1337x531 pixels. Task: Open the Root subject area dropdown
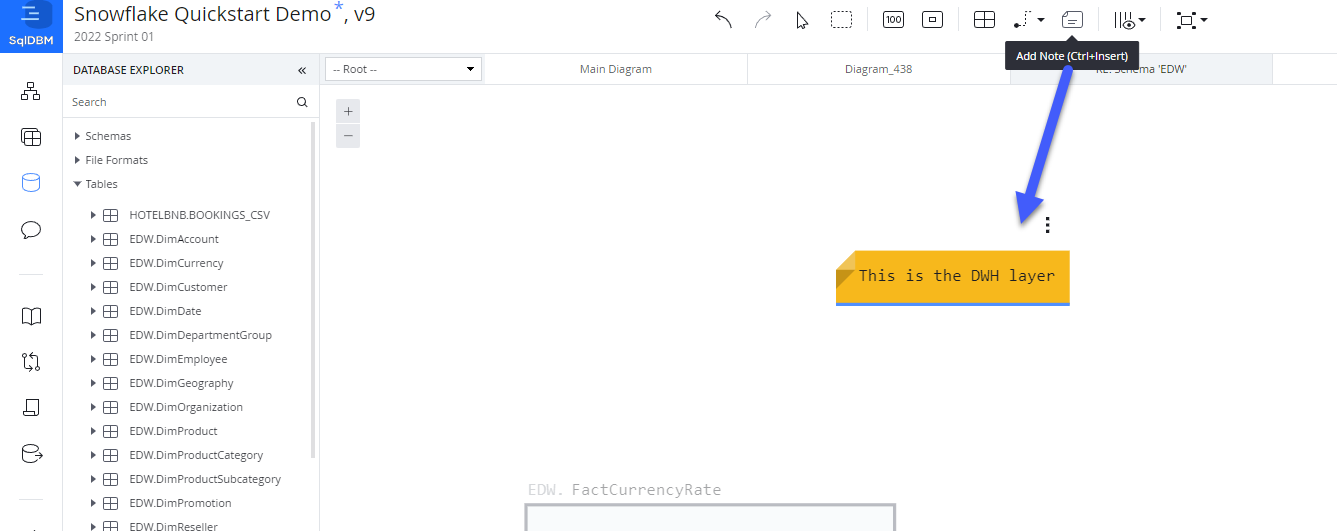403,69
